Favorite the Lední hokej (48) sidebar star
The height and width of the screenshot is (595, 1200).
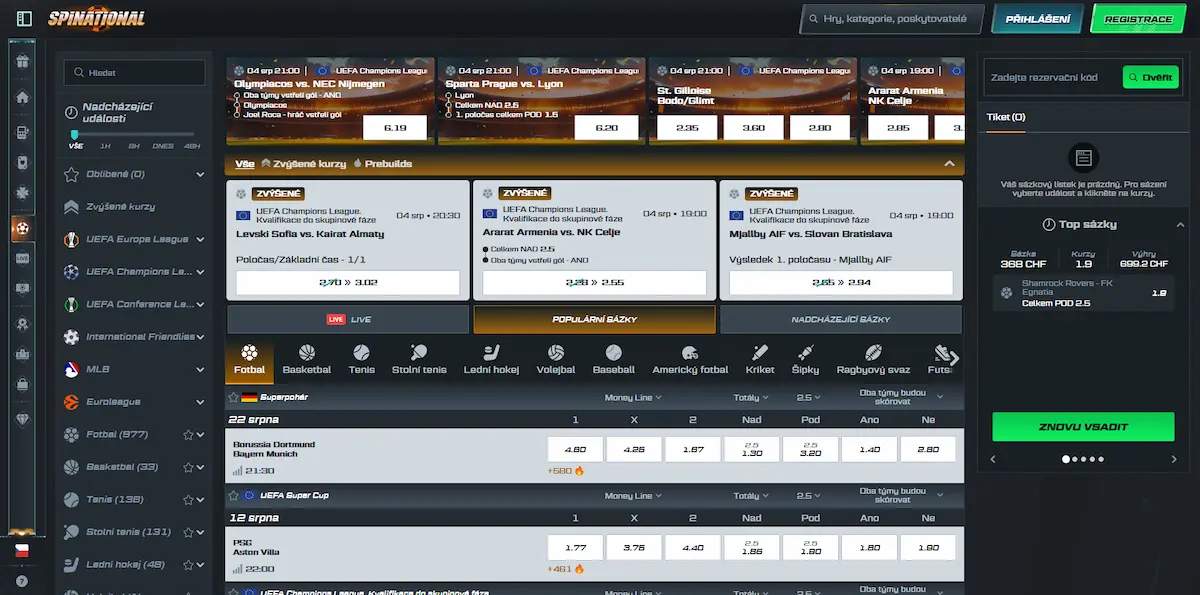click(x=187, y=565)
